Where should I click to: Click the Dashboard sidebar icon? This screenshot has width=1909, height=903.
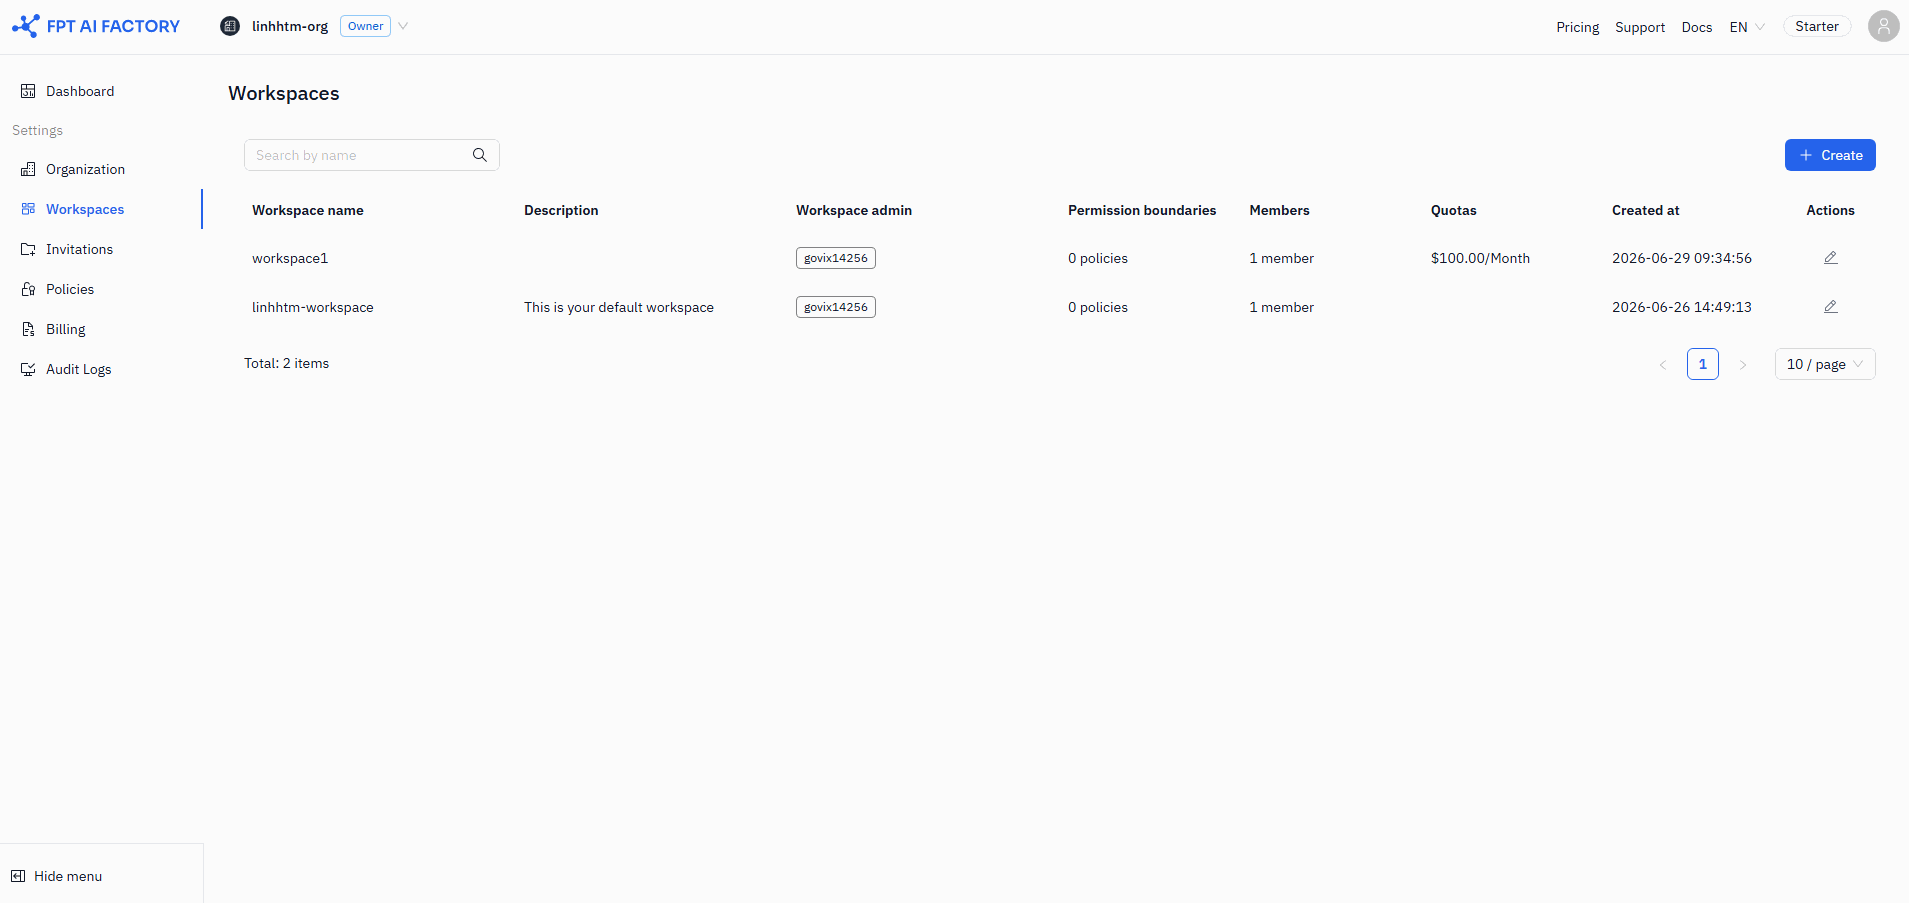[28, 91]
